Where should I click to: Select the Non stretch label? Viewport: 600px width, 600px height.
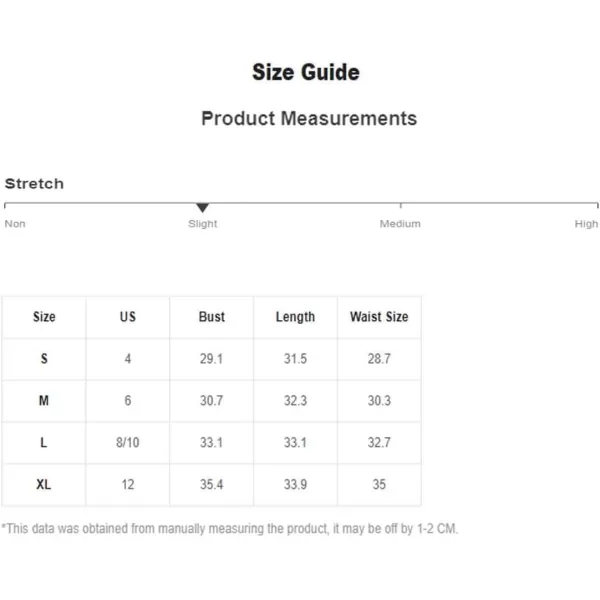point(15,224)
